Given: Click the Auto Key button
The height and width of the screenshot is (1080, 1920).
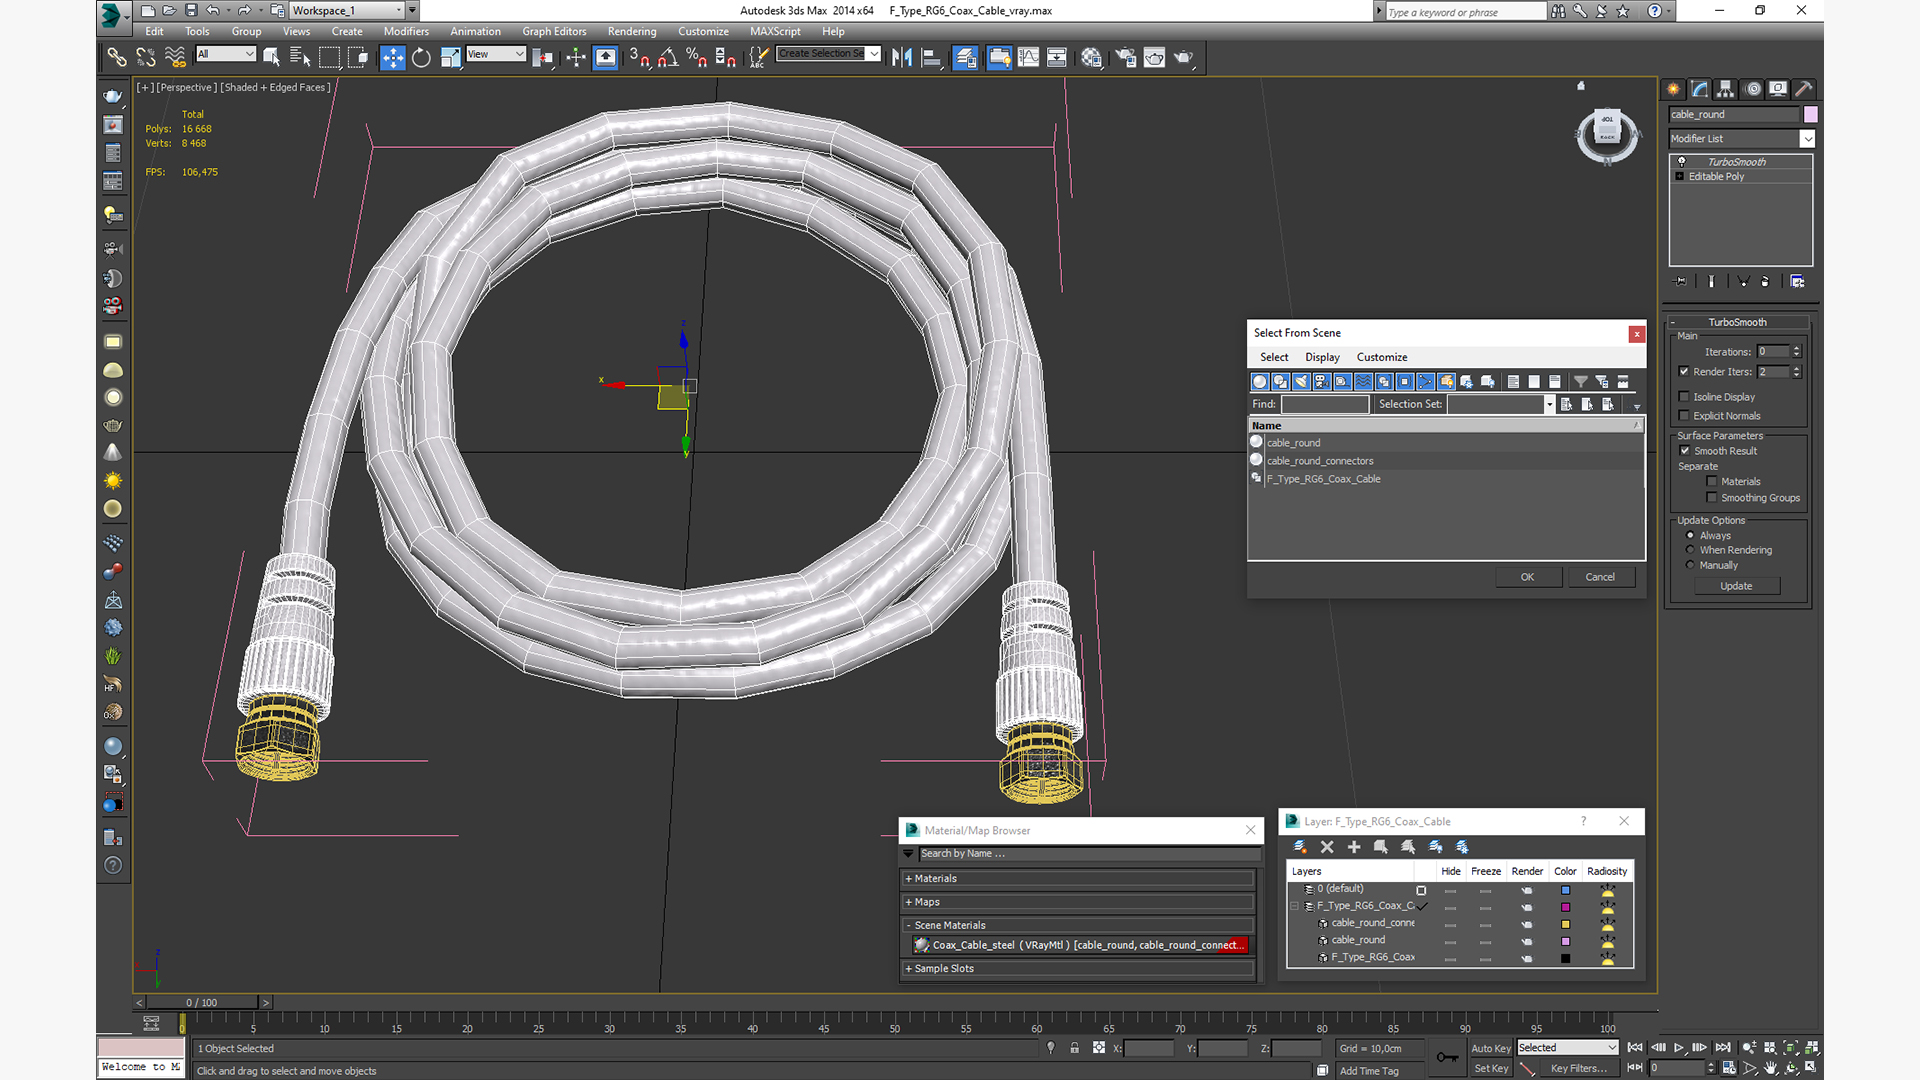Looking at the screenshot, I should pos(1490,1048).
